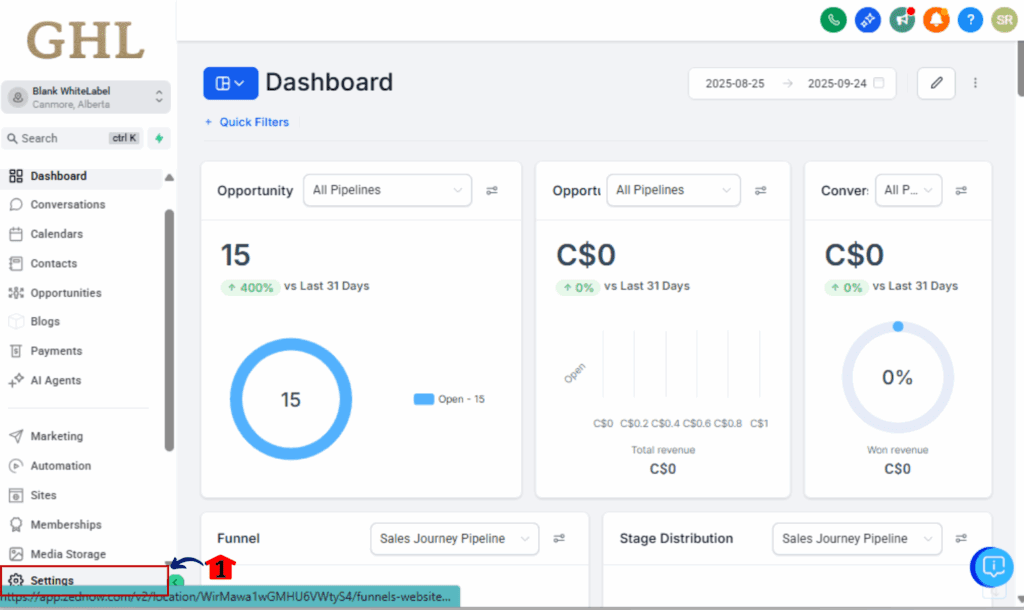Click the pencil edit dashboard button
Viewport: 1024px width, 610px height.
pos(936,83)
